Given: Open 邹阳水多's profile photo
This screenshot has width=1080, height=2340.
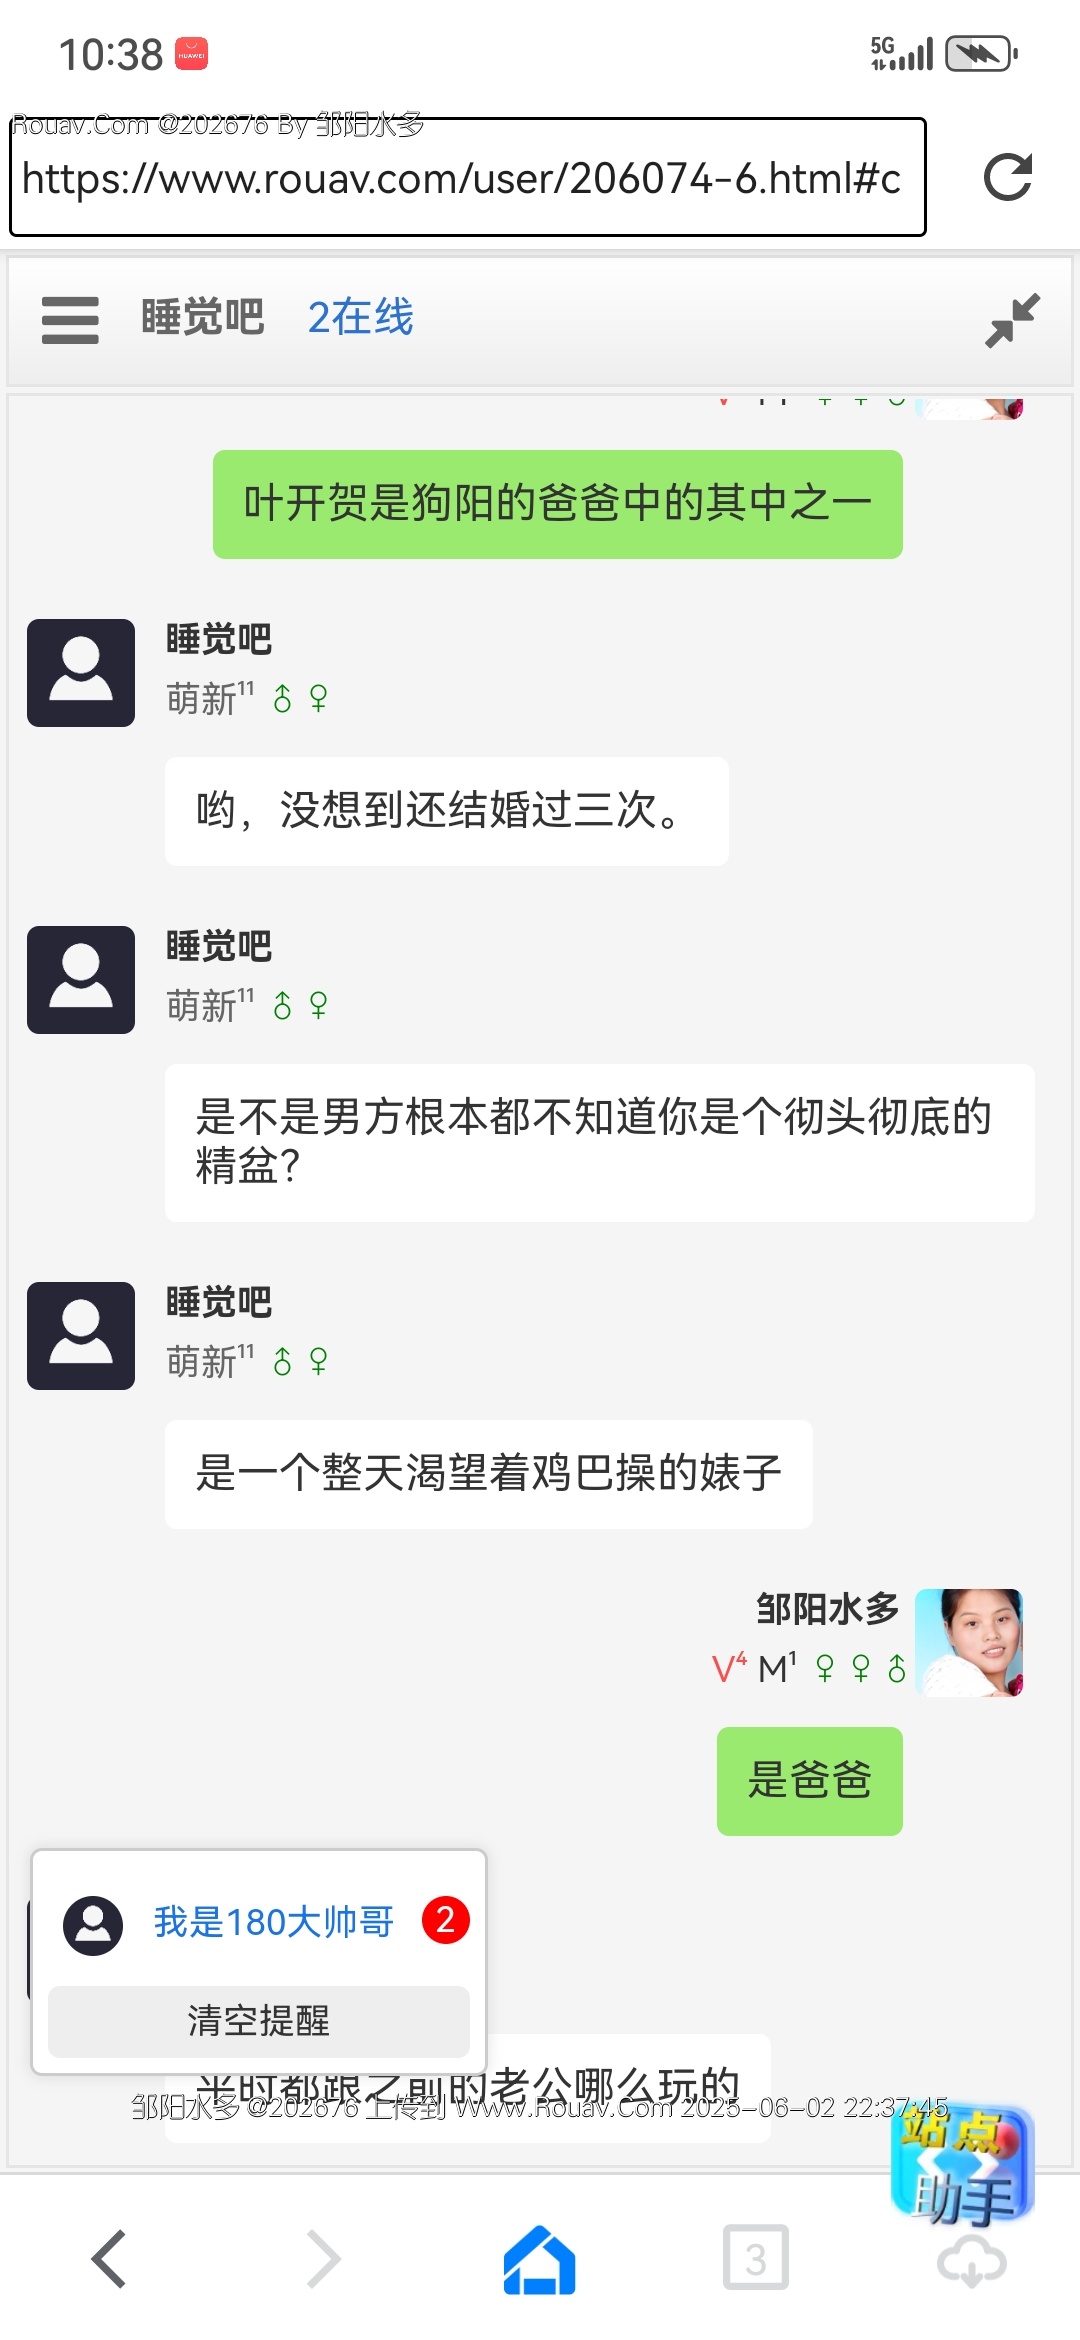Looking at the screenshot, I should click(x=969, y=1642).
